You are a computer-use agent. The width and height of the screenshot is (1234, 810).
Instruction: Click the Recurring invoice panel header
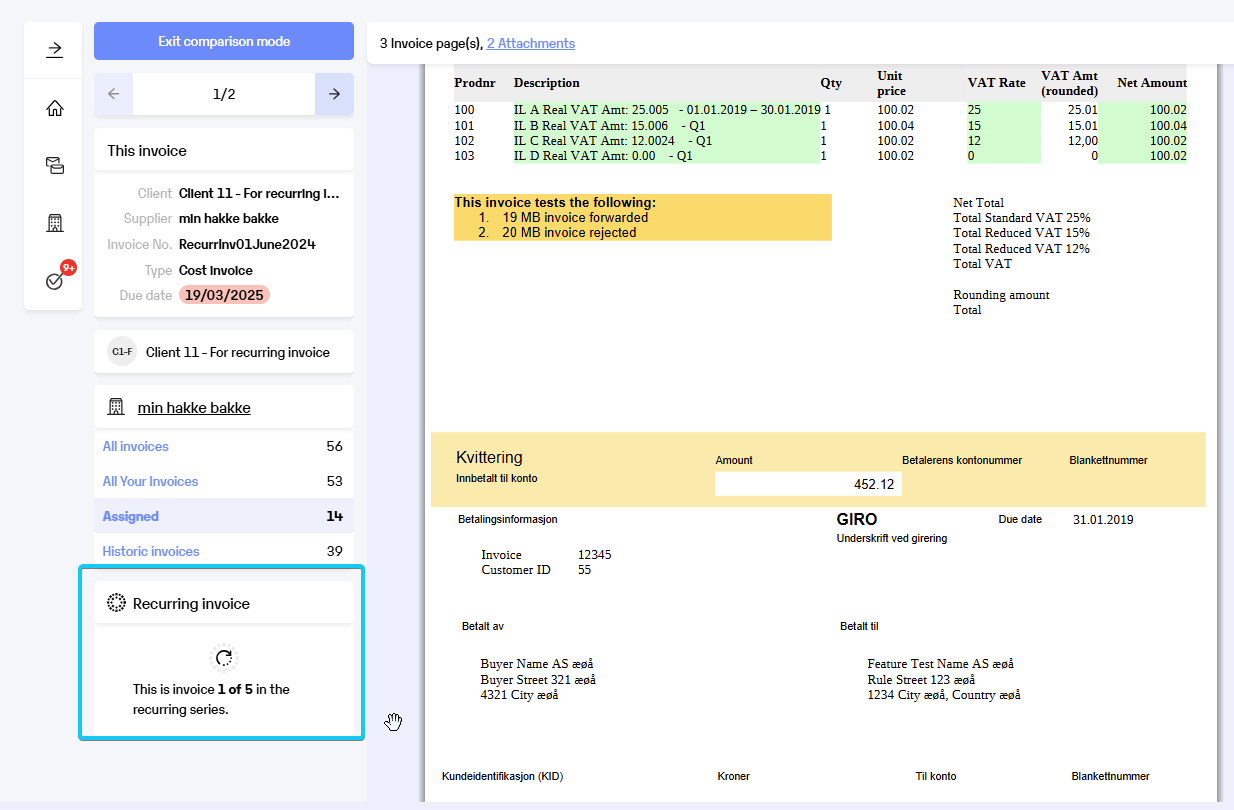tap(224, 603)
